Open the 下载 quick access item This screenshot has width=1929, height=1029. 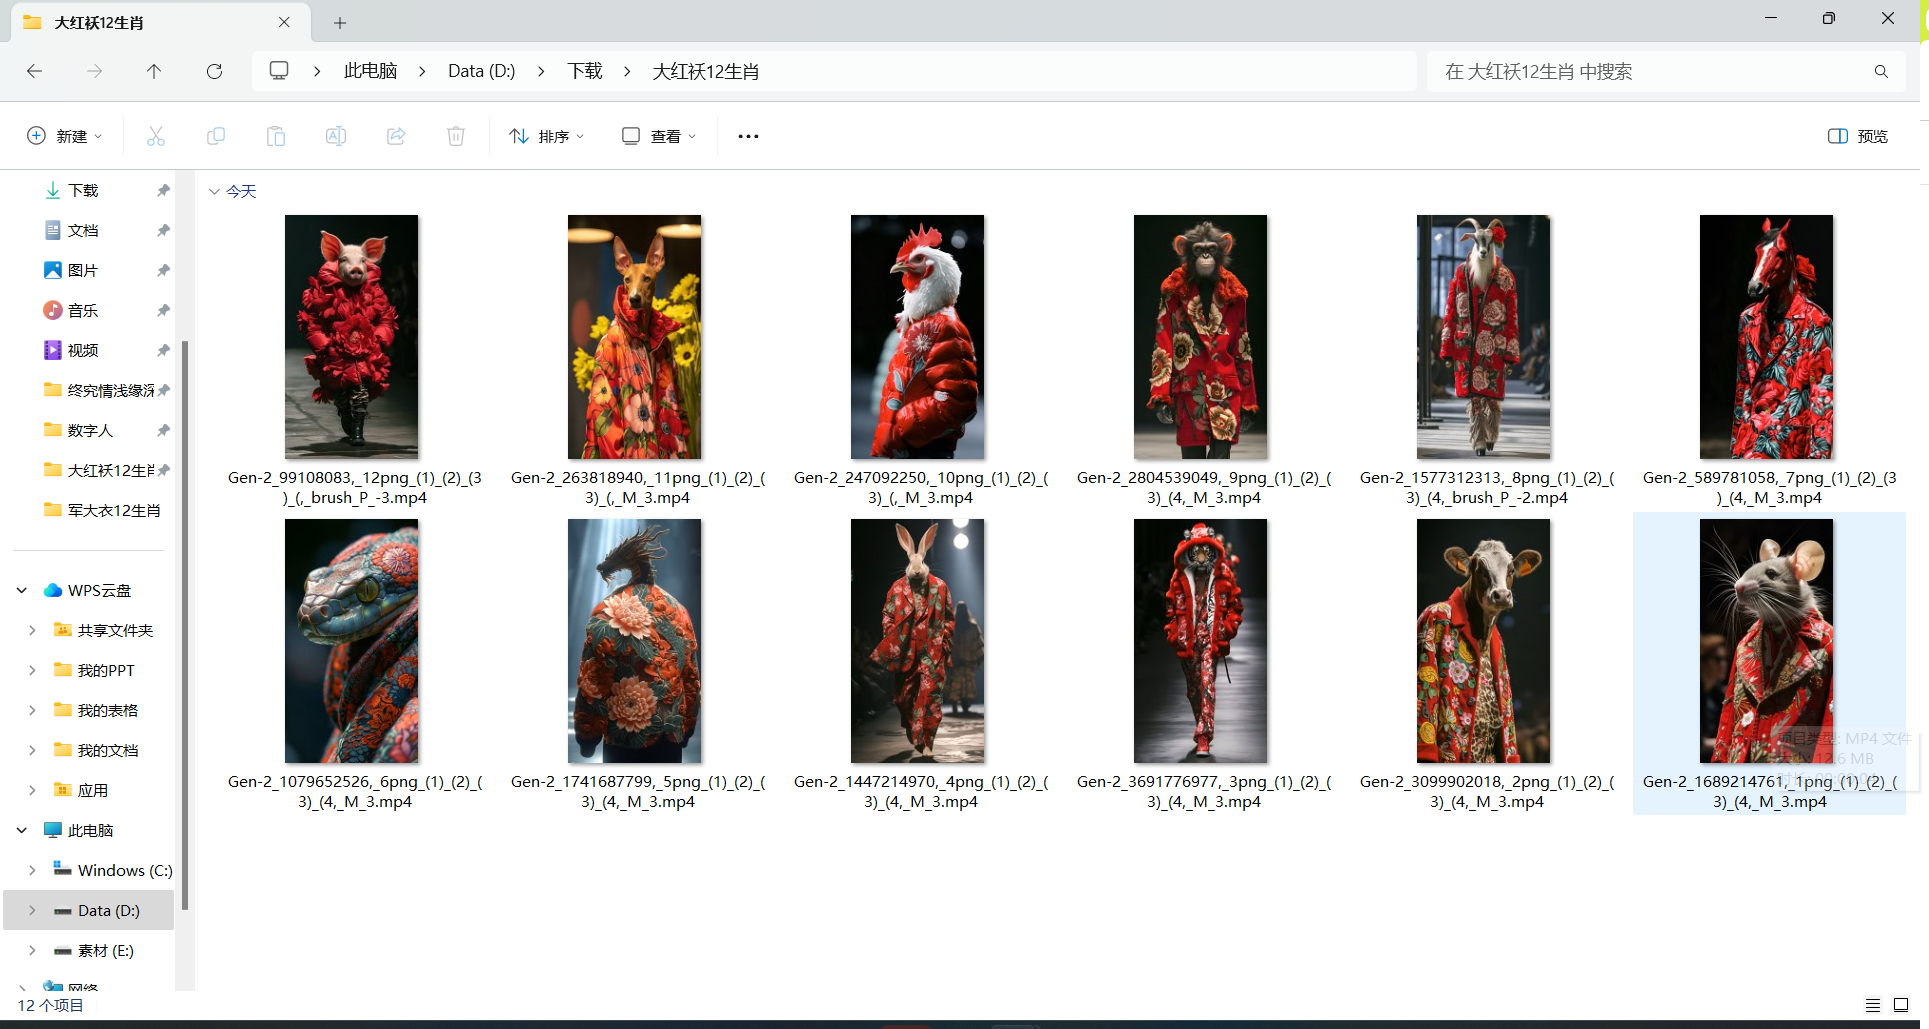(82, 190)
